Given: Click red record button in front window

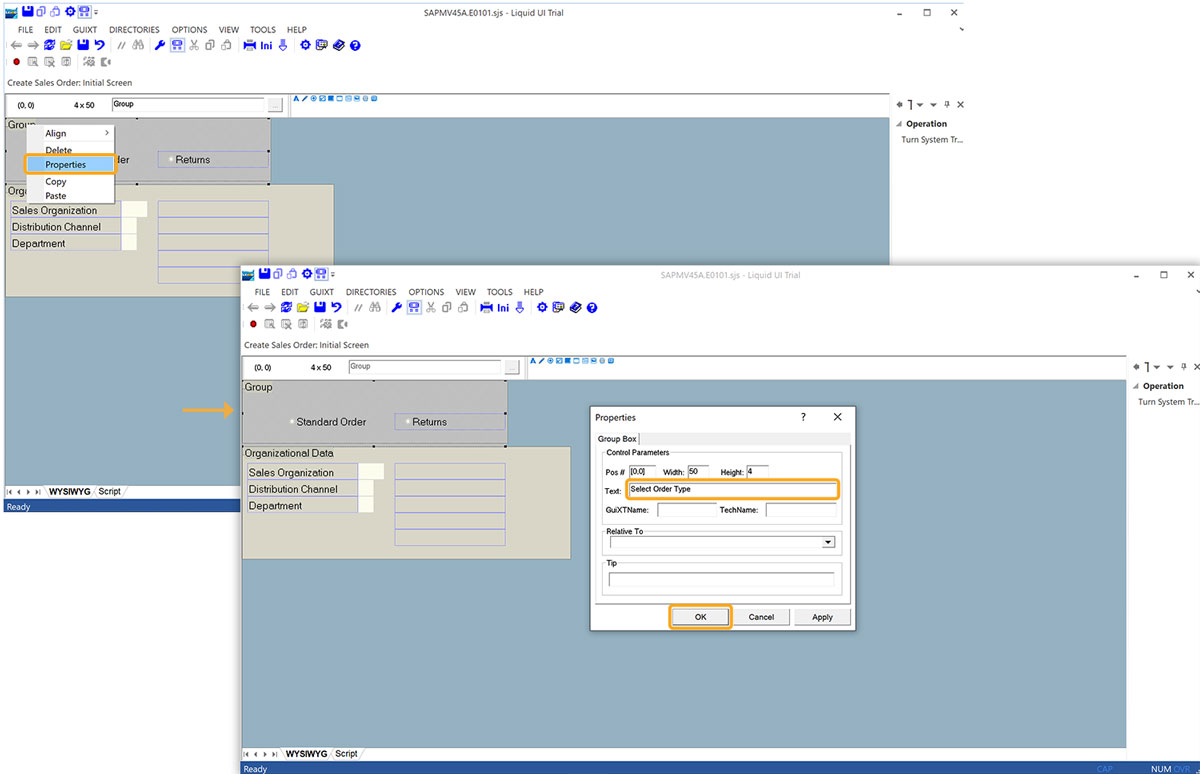Looking at the screenshot, I should click(x=253, y=324).
